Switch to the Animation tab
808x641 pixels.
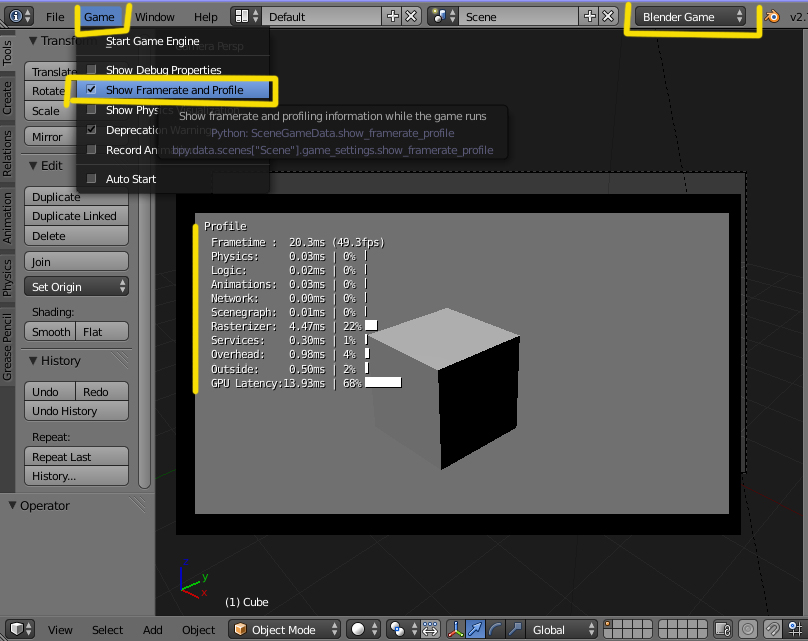pyautogui.click(x=7, y=217)
